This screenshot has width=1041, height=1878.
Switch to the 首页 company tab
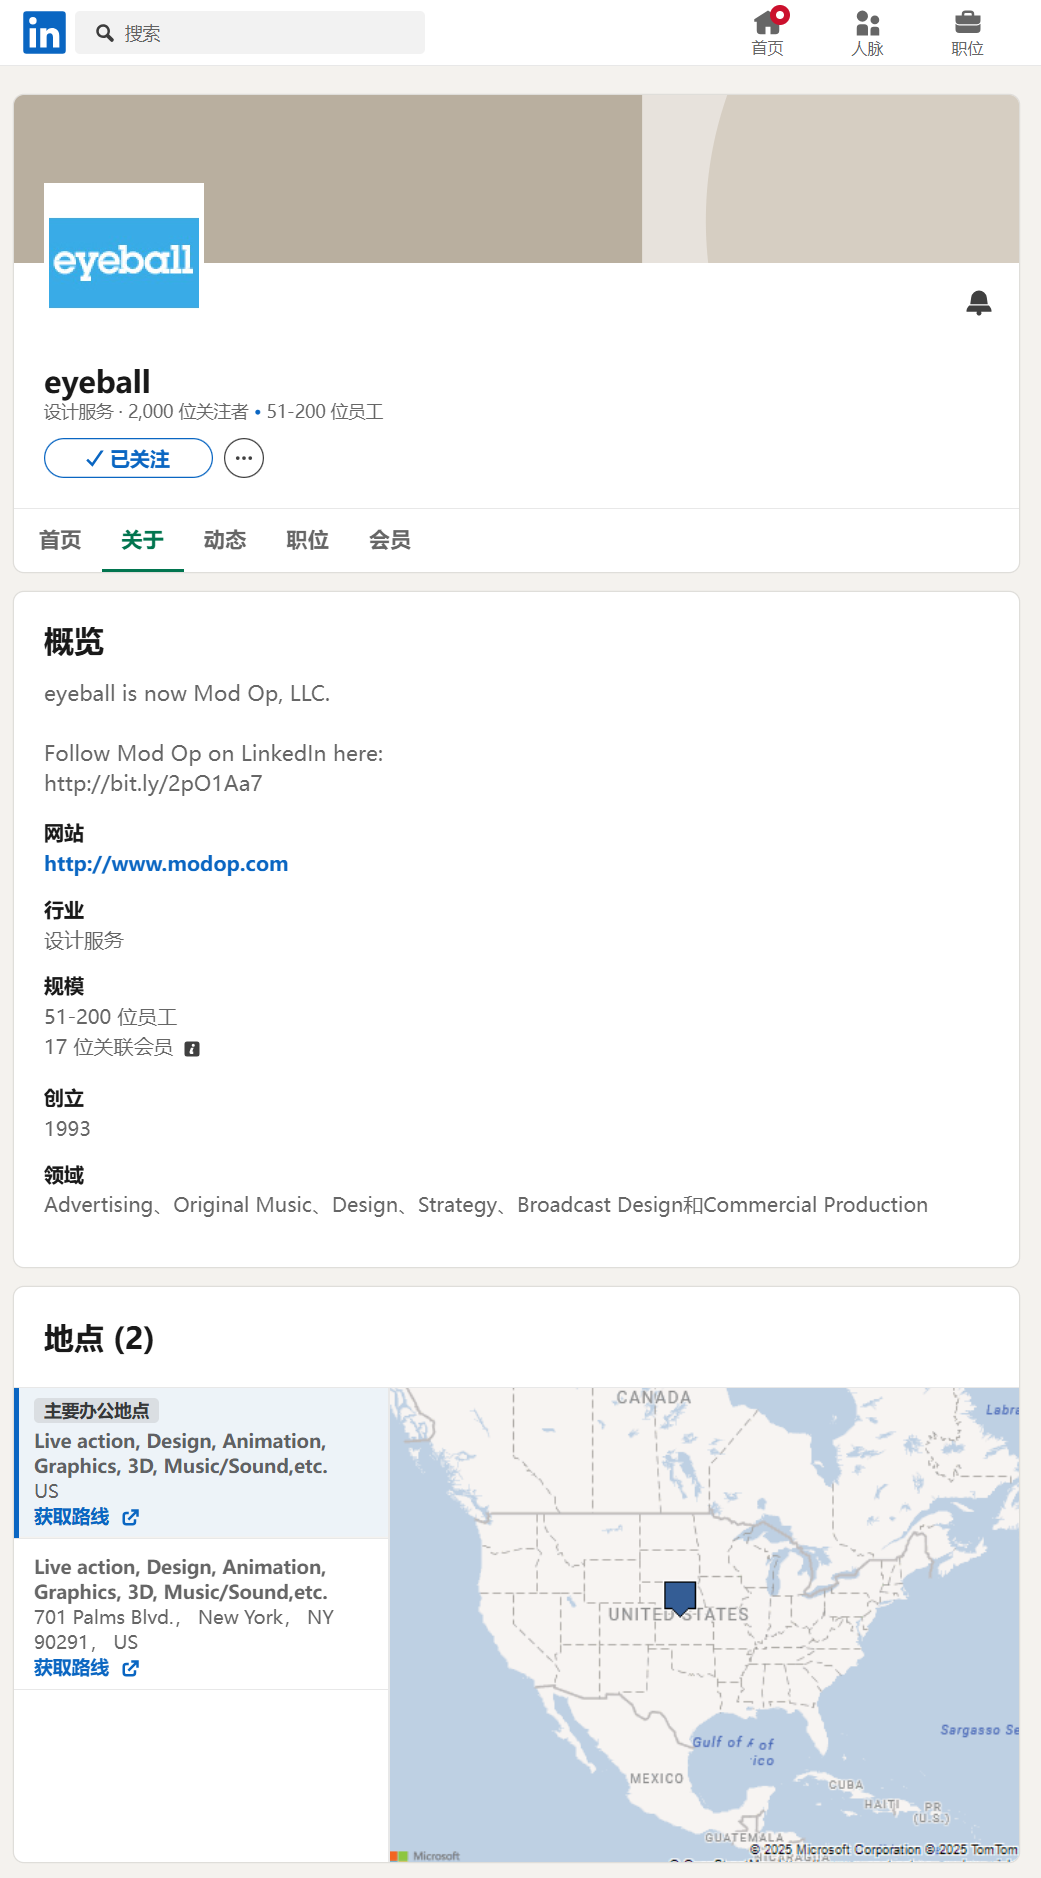click(60, 540)
